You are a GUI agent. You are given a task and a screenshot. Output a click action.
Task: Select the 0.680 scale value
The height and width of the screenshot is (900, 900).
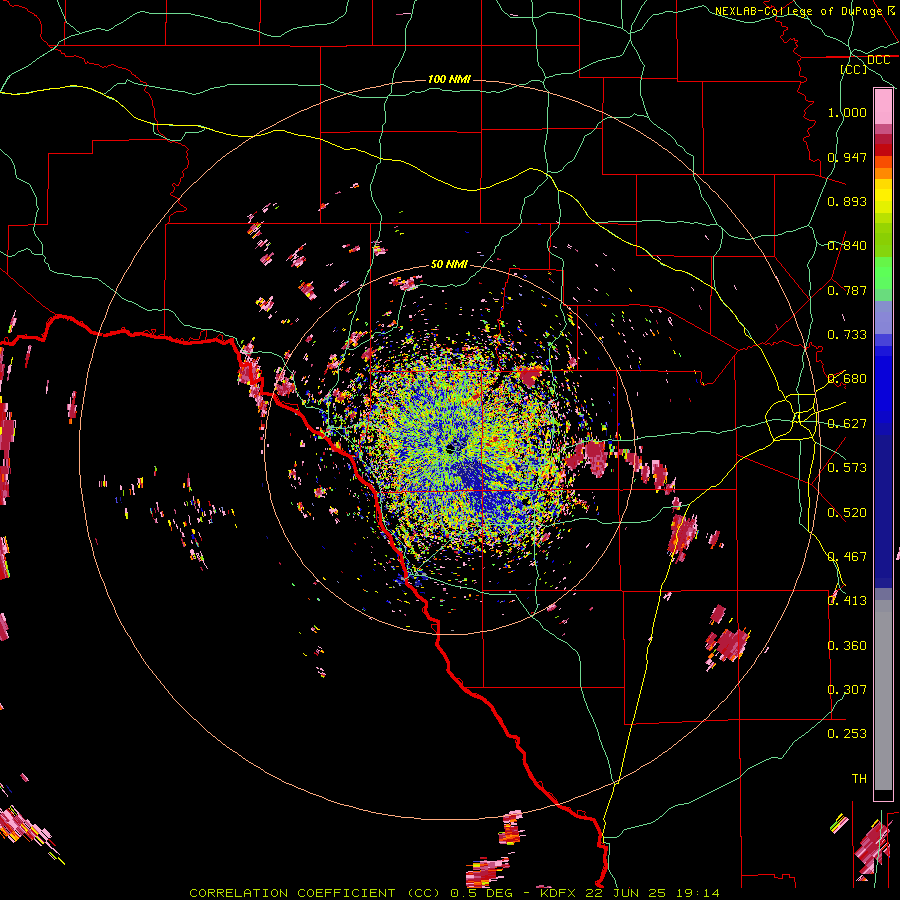pos(847,379)
